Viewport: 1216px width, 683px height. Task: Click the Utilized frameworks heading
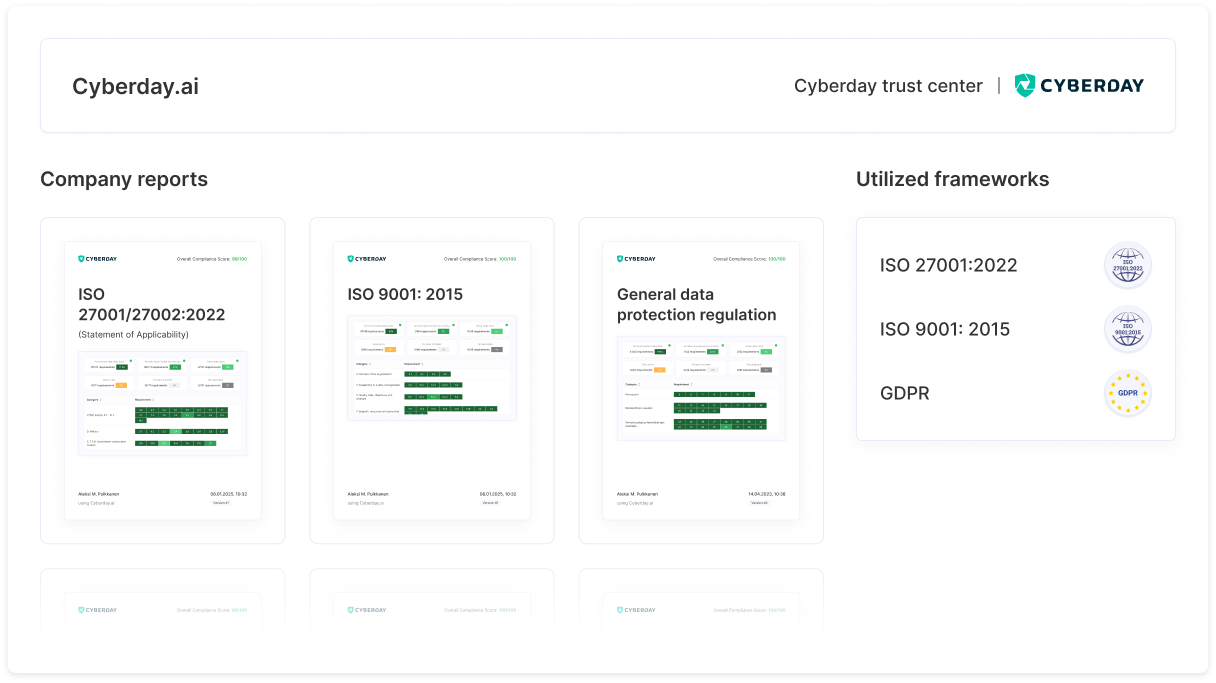(x=952, y=180)
